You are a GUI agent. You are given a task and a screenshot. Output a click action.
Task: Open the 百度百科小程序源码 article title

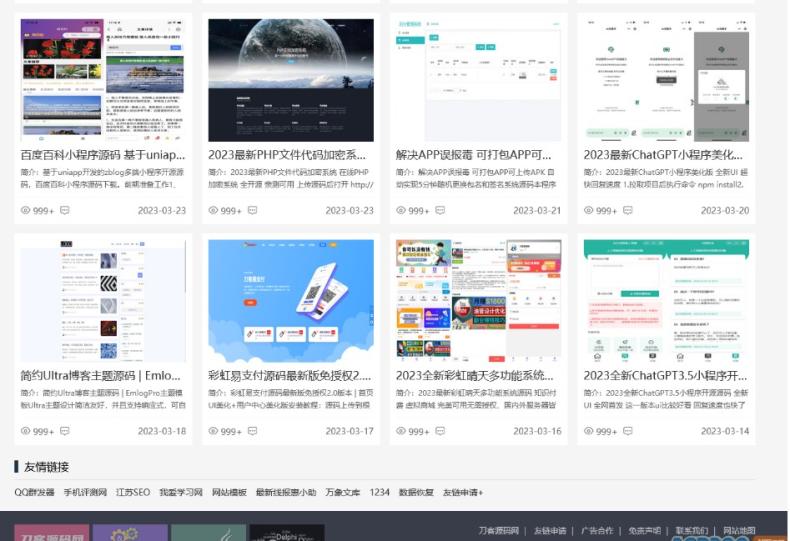[x=102, y=155]
